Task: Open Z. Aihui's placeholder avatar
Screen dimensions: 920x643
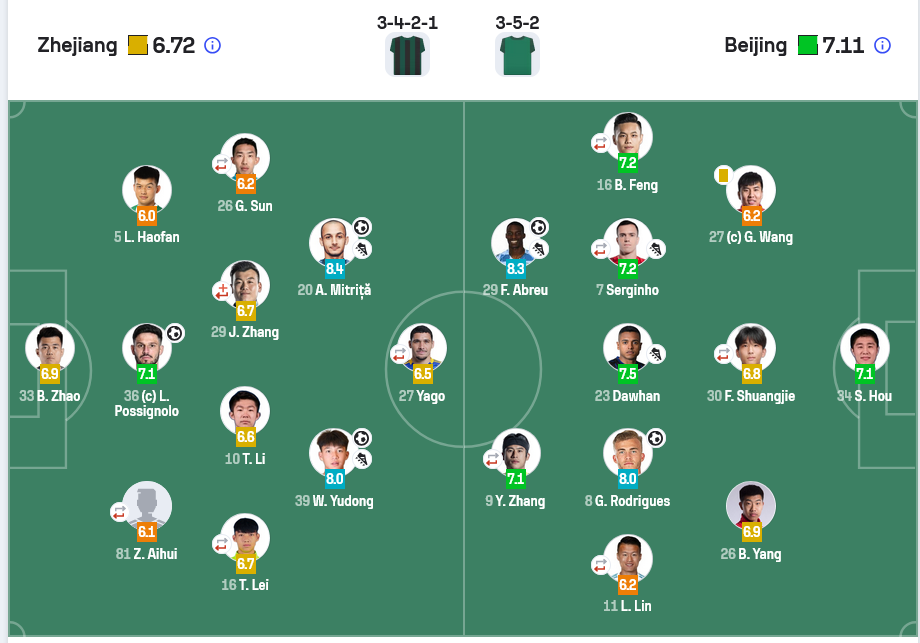Action: tap(147, 506)
